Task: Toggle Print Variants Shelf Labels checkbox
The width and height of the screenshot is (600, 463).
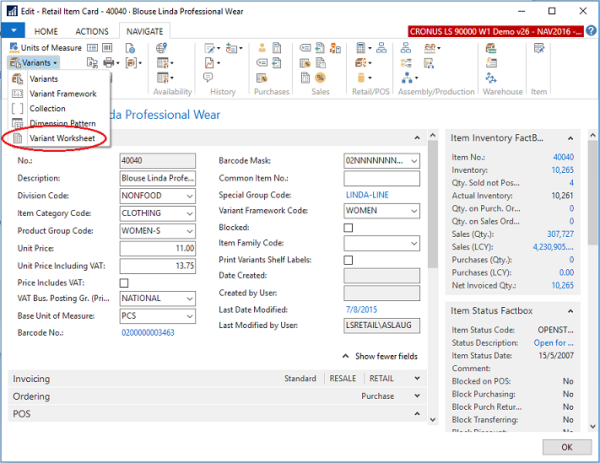Action: point(348,260)
